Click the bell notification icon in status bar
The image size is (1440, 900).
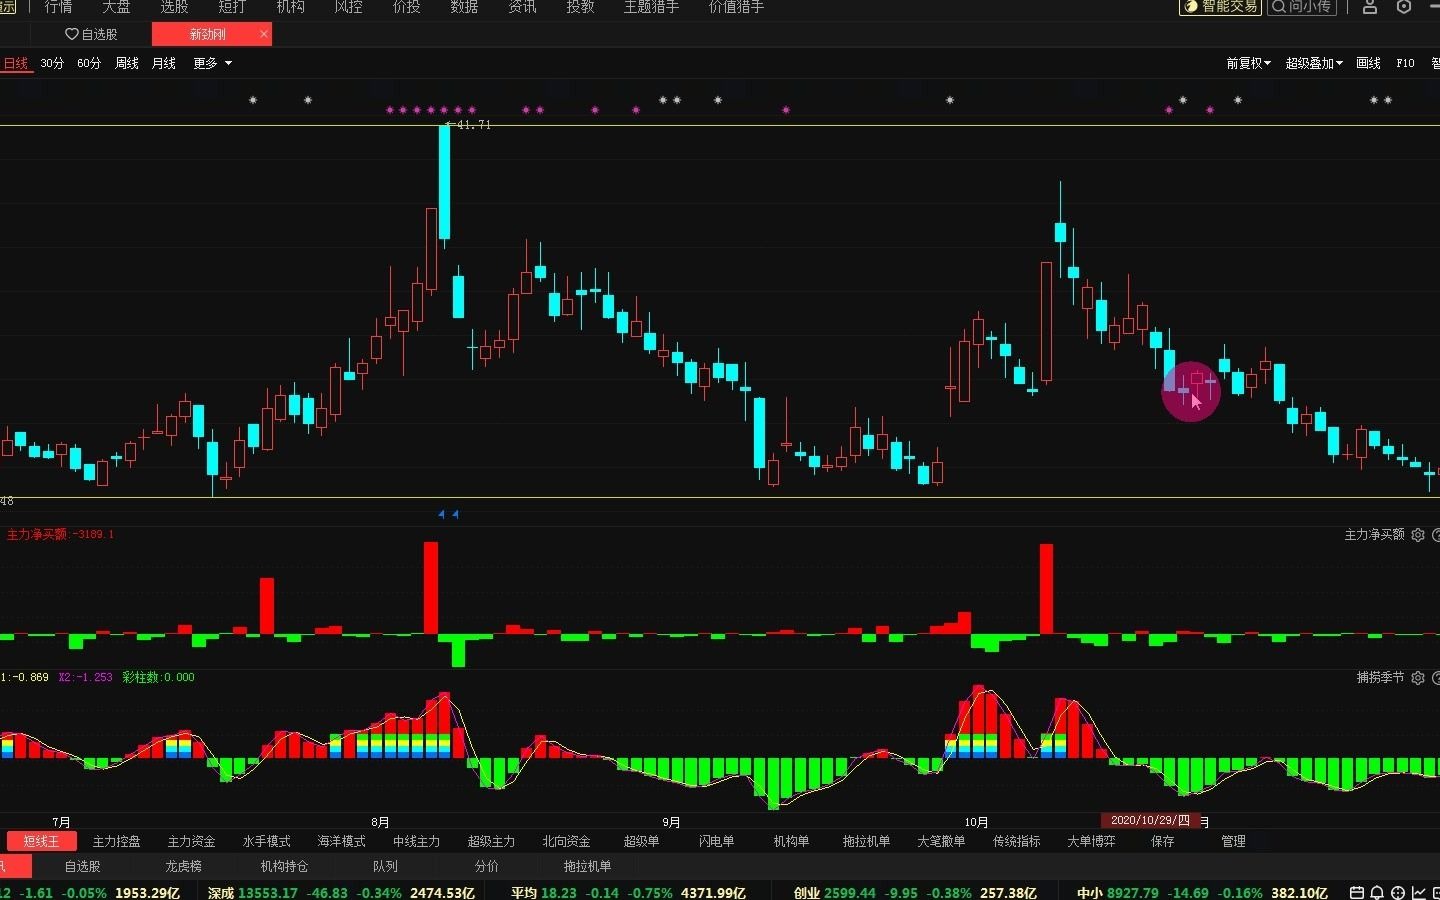(x=1377, y=893)
